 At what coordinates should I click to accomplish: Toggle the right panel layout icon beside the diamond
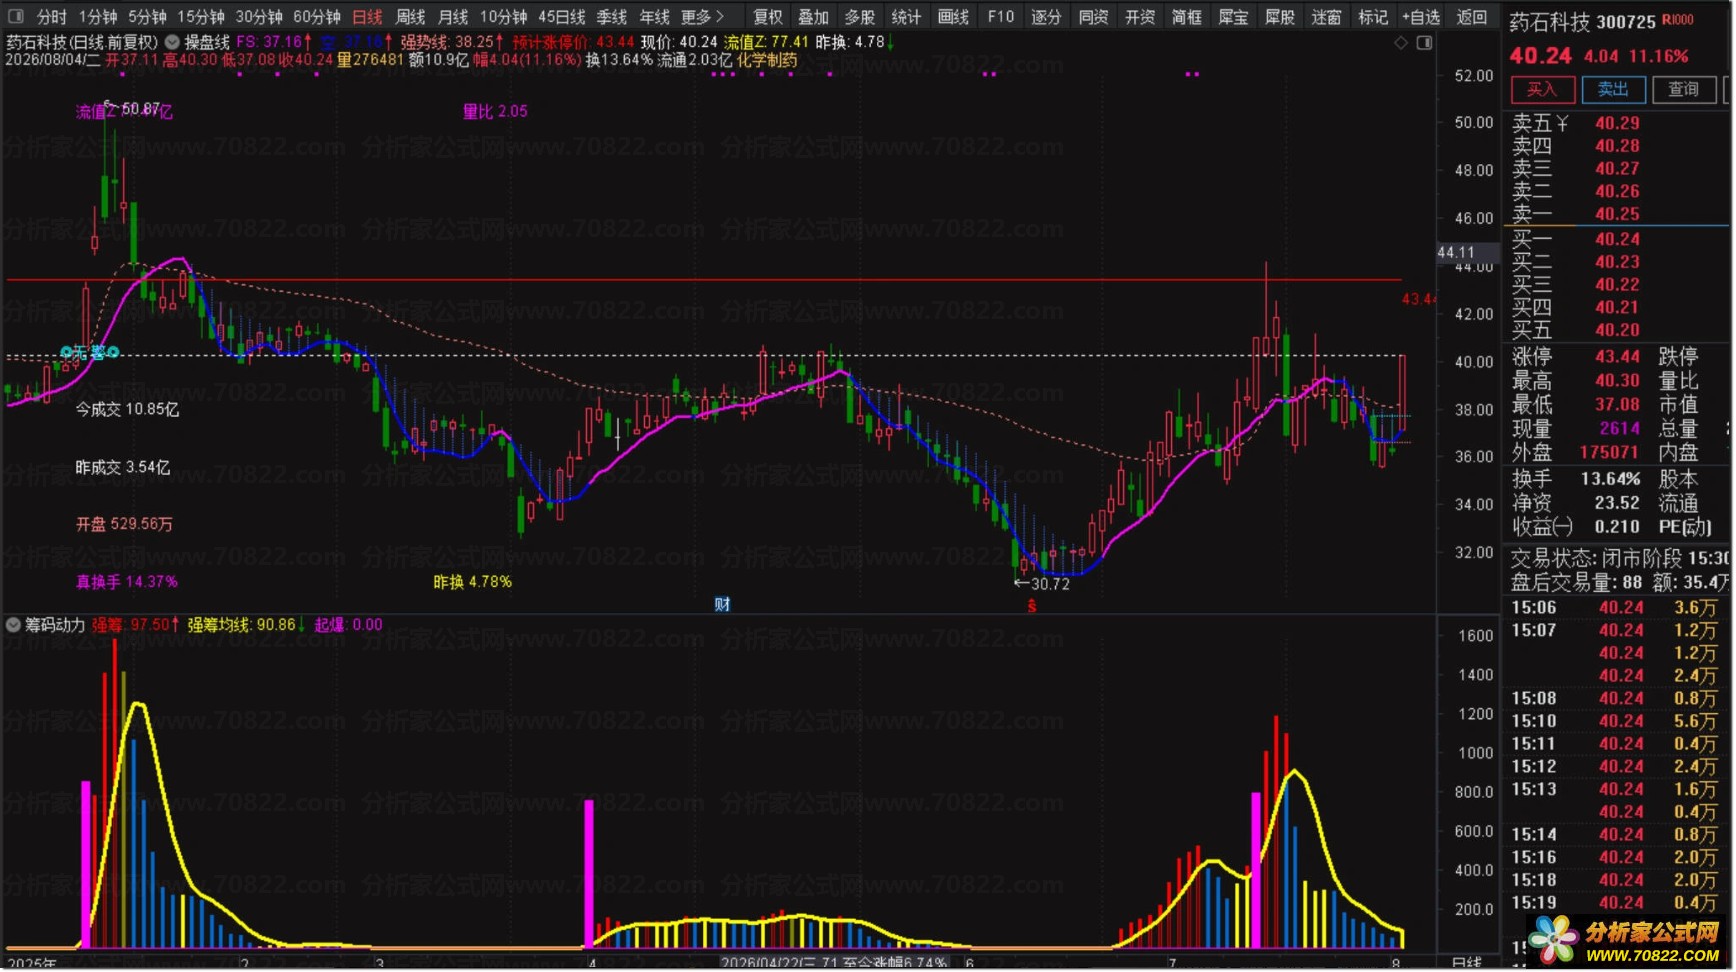(1424, 43)
